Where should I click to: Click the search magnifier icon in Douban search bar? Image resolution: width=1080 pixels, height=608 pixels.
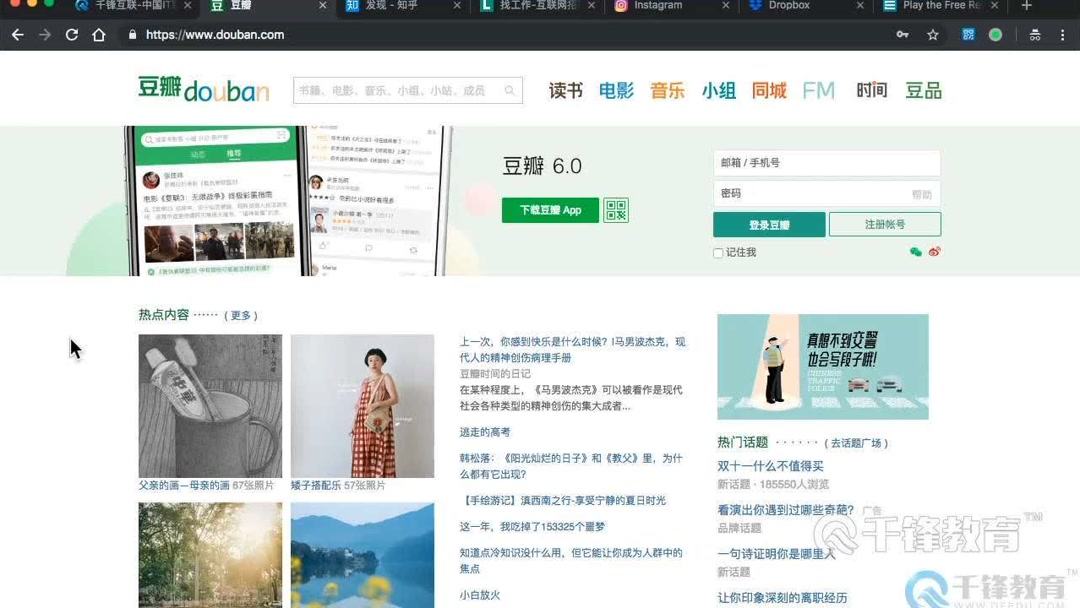tap(510, 90)
